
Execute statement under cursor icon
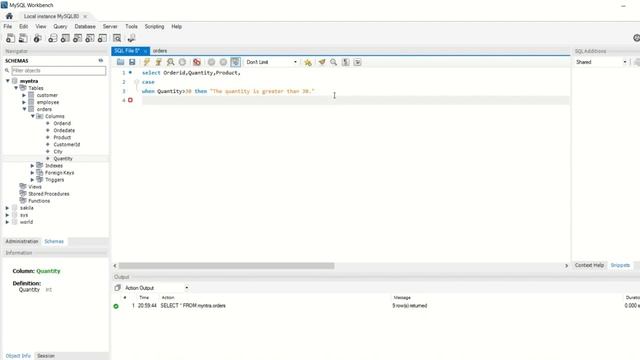pos(158,62)
